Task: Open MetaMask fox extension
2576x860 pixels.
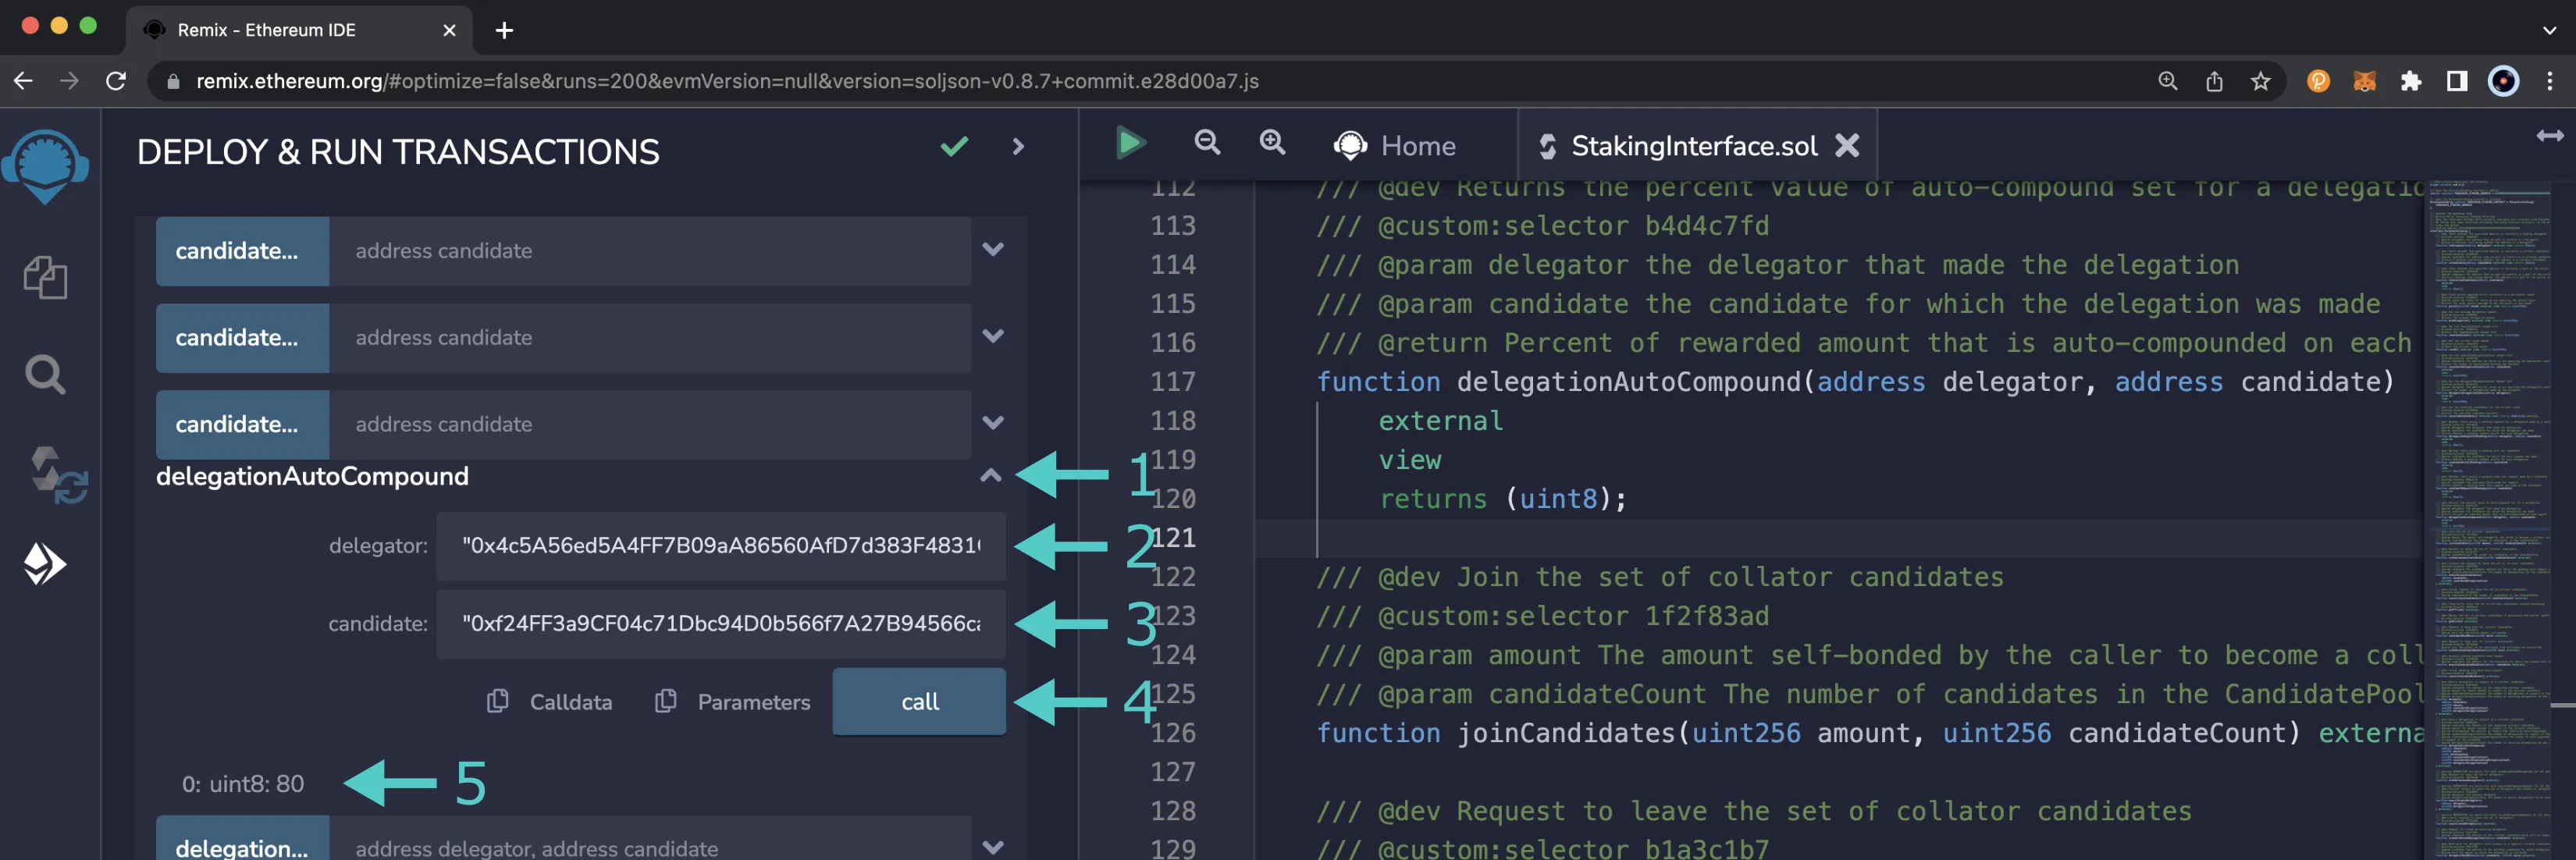Action: pyautogui.click(x=2364, y=81)
